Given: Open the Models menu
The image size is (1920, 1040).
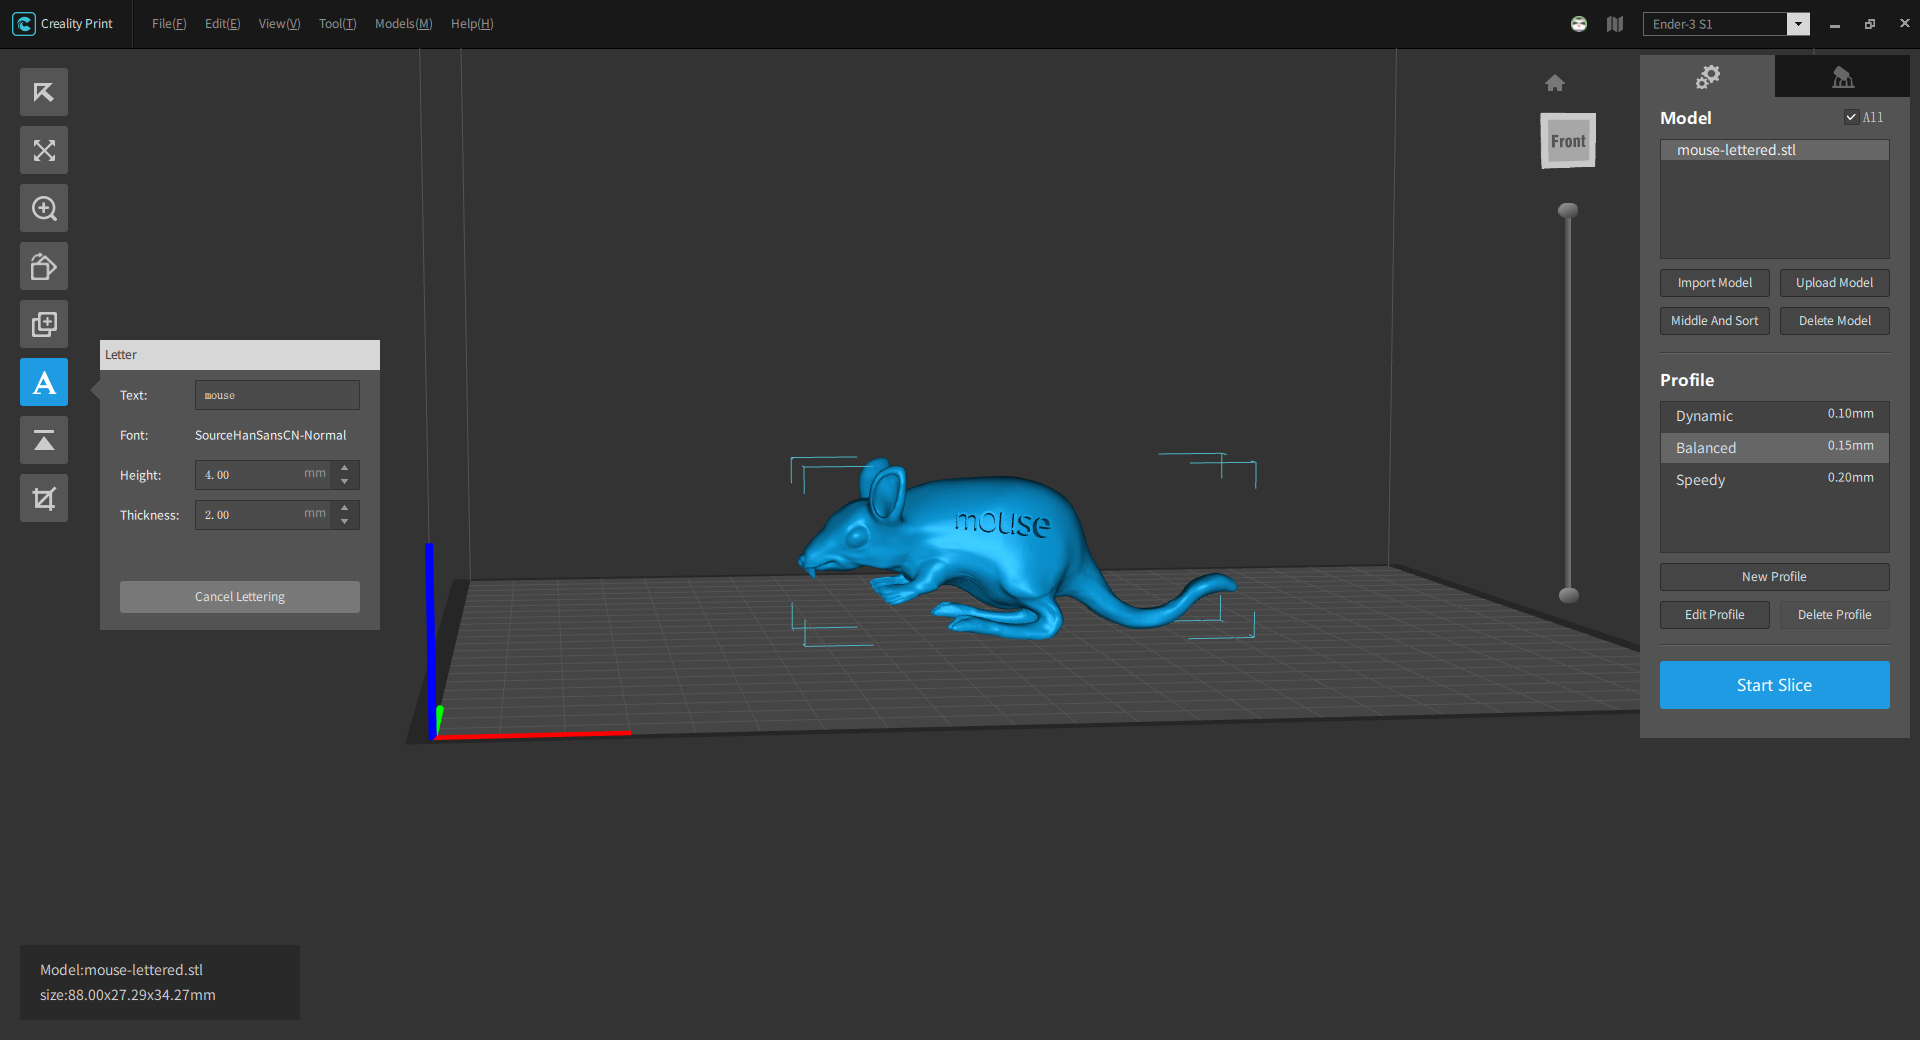Looking at the screenshot, I should click(403, 24).
